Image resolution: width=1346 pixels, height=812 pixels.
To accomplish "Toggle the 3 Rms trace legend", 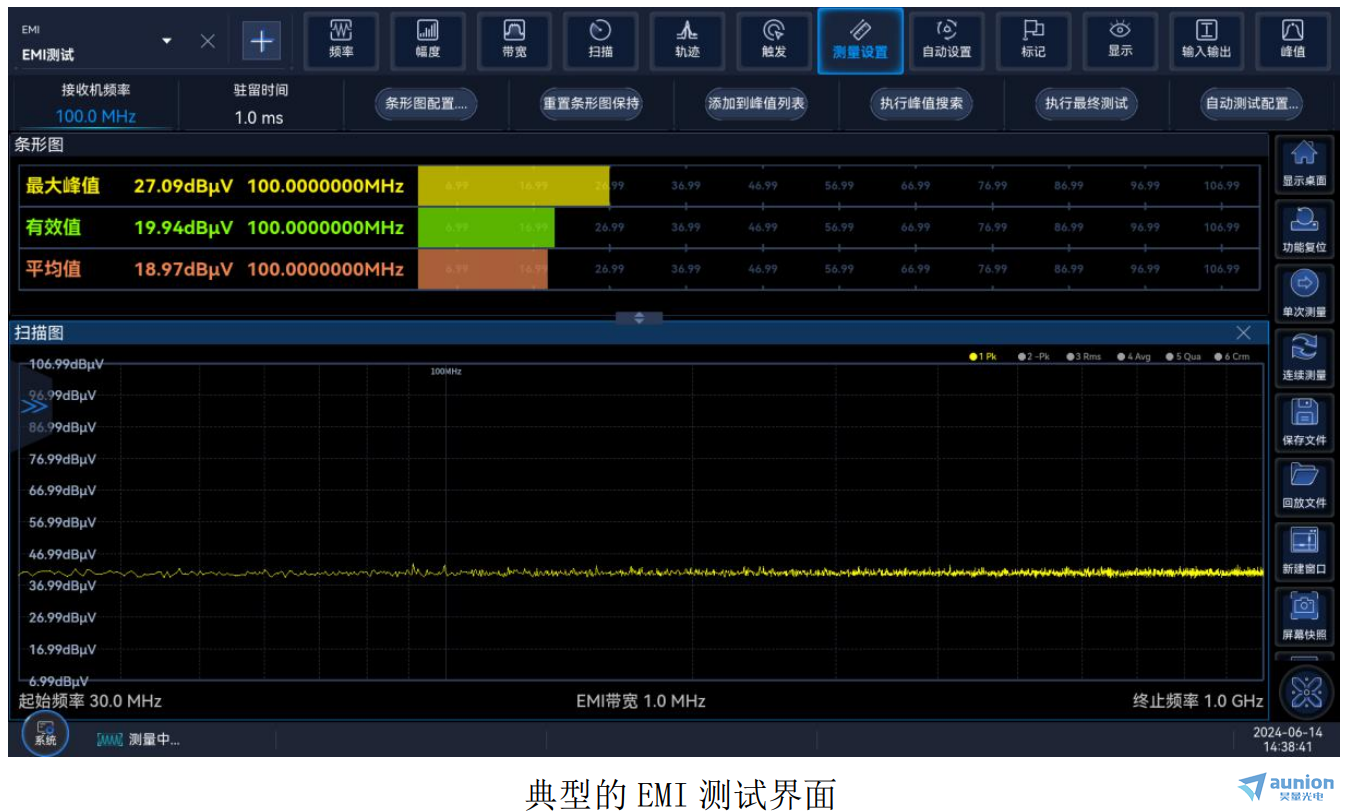I will click(x=1083, y=357).
